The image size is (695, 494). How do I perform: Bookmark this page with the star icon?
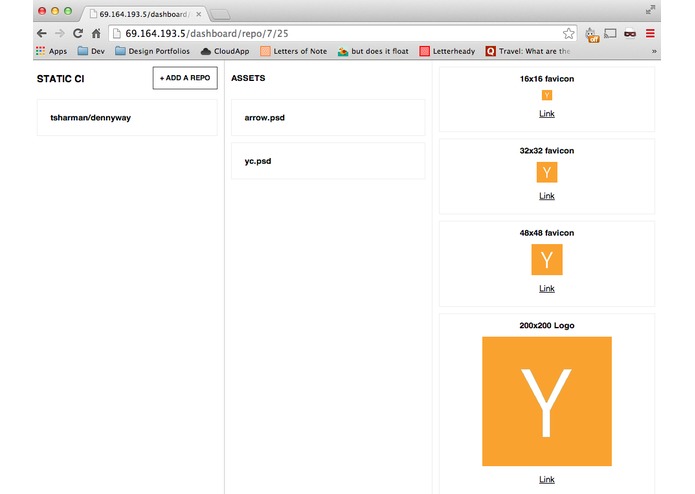point(568,33)
